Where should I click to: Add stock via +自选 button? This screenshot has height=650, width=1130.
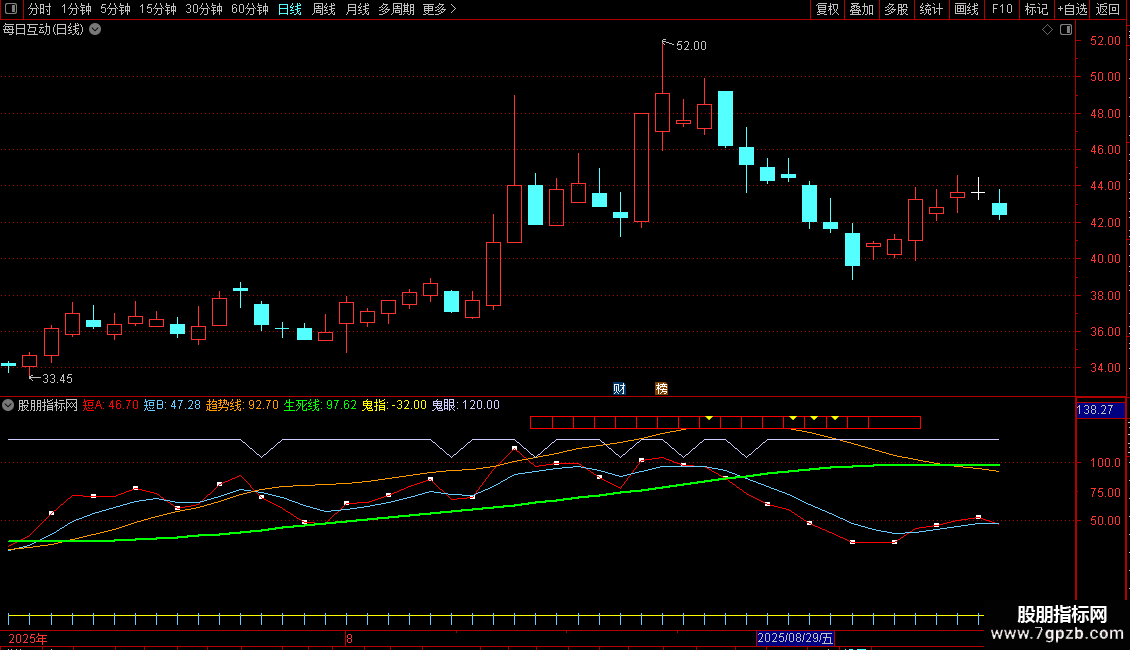[x=1072, y=9]
